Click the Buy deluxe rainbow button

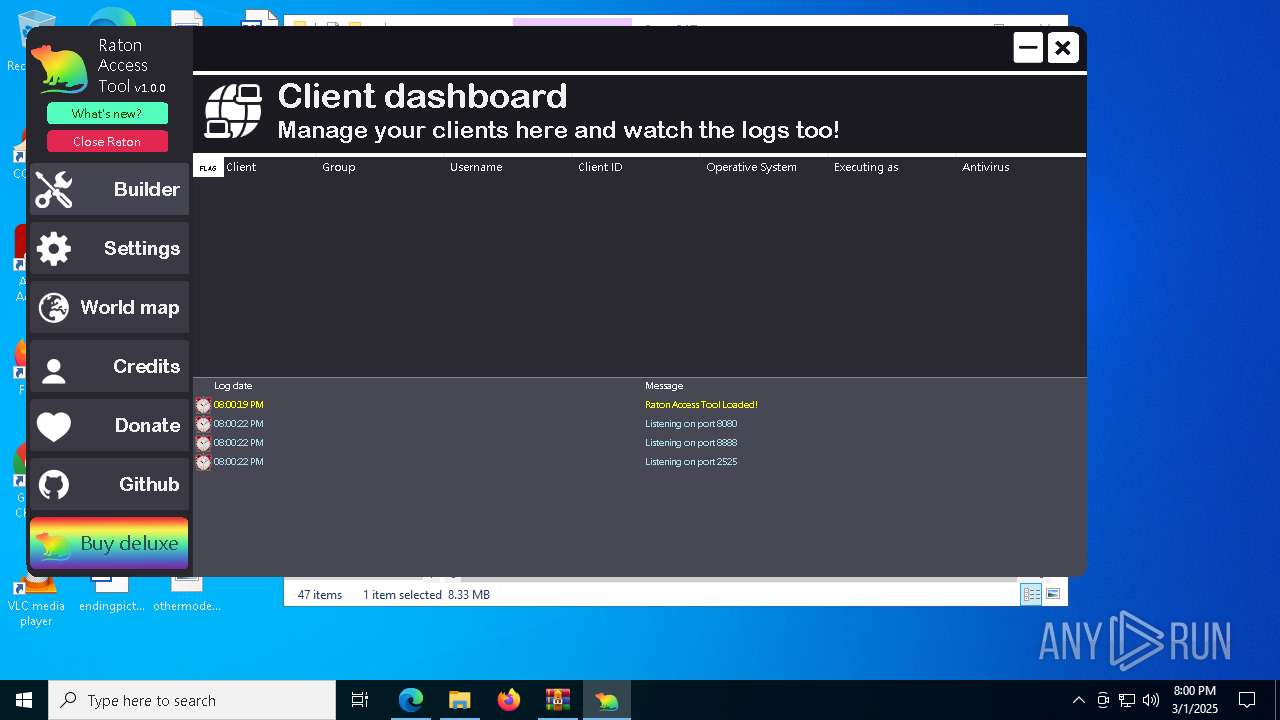pos(109,543)
